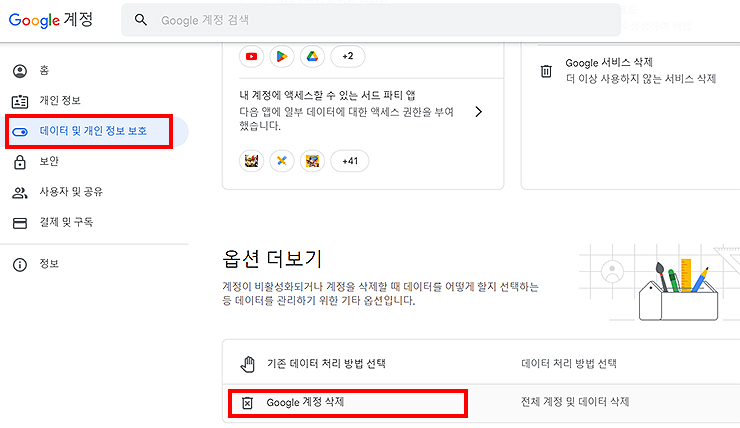
Task: Click the Google 계정 logo
Action: click(x=51, y=20)
